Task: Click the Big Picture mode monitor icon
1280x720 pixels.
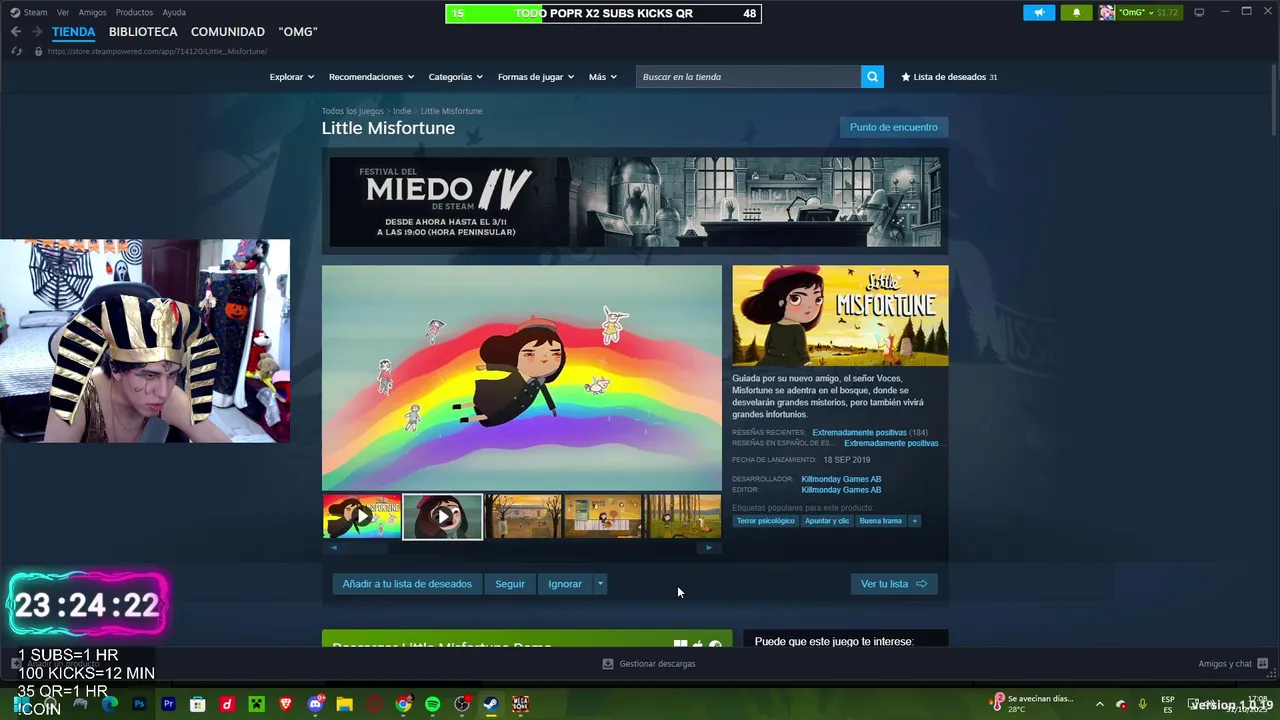Action: (1199, 12)
